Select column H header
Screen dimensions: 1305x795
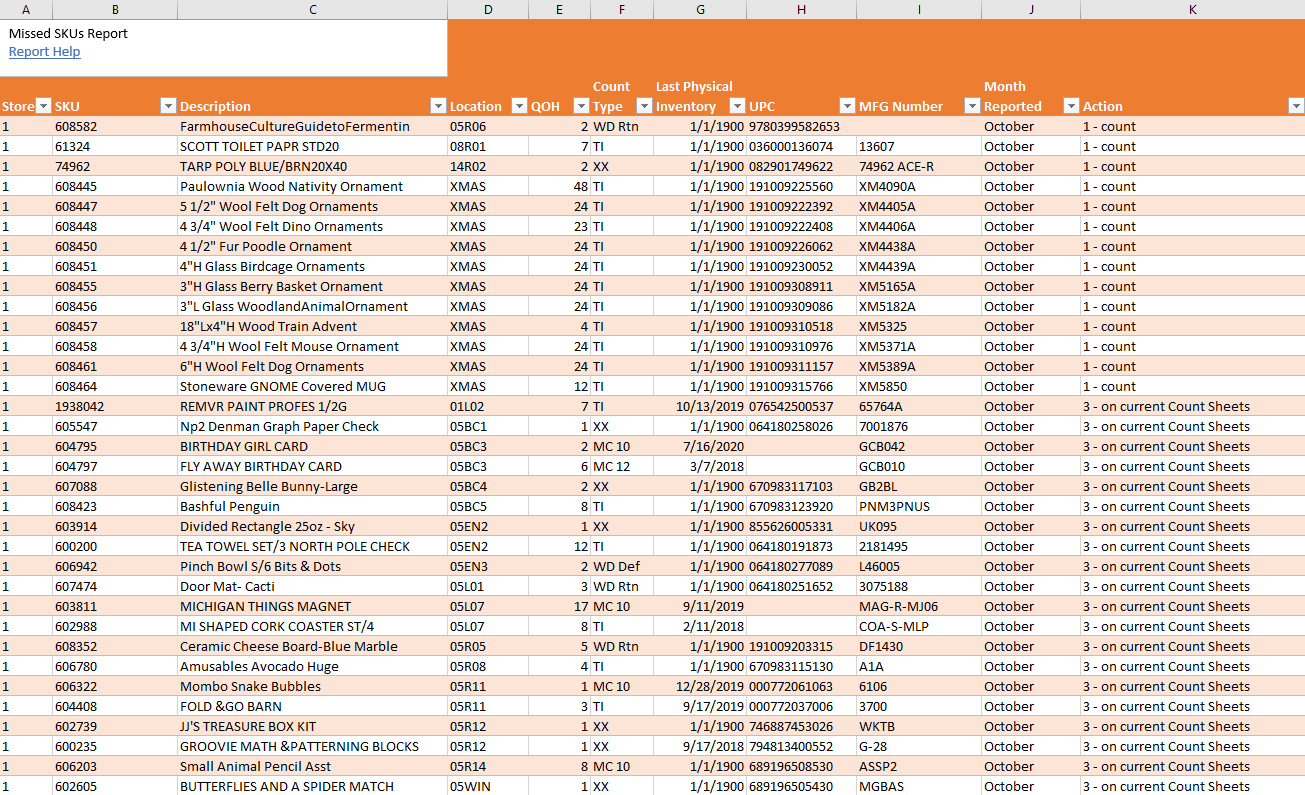coord(801,9)
